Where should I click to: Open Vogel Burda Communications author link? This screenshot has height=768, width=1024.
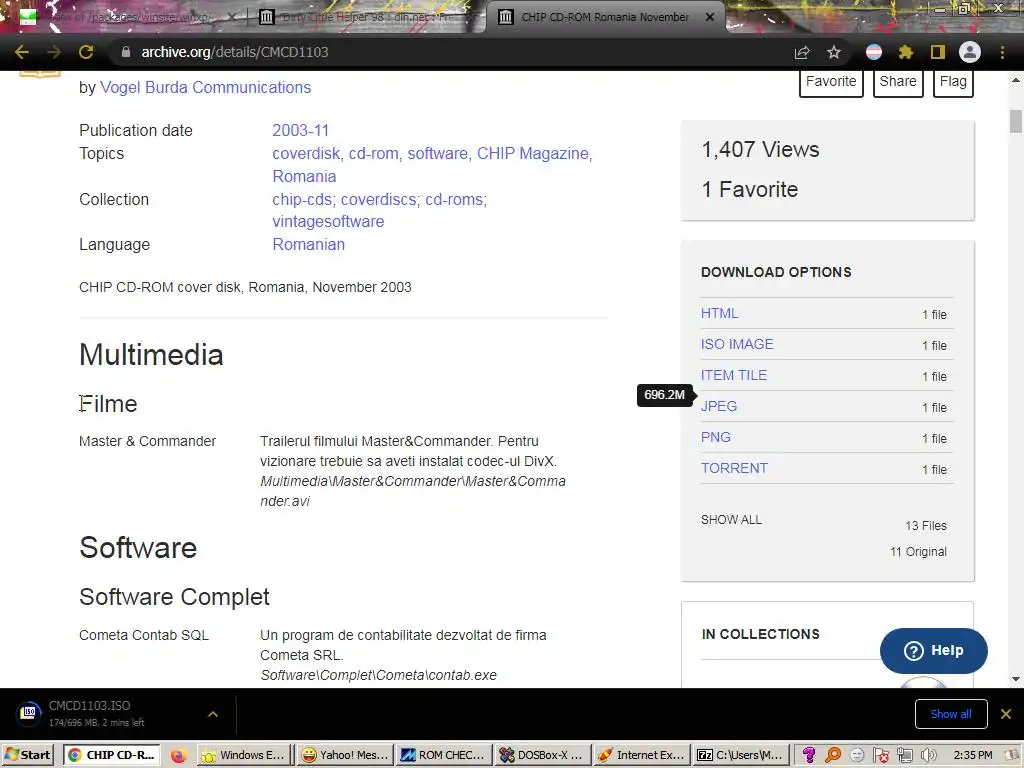point(205,88)
